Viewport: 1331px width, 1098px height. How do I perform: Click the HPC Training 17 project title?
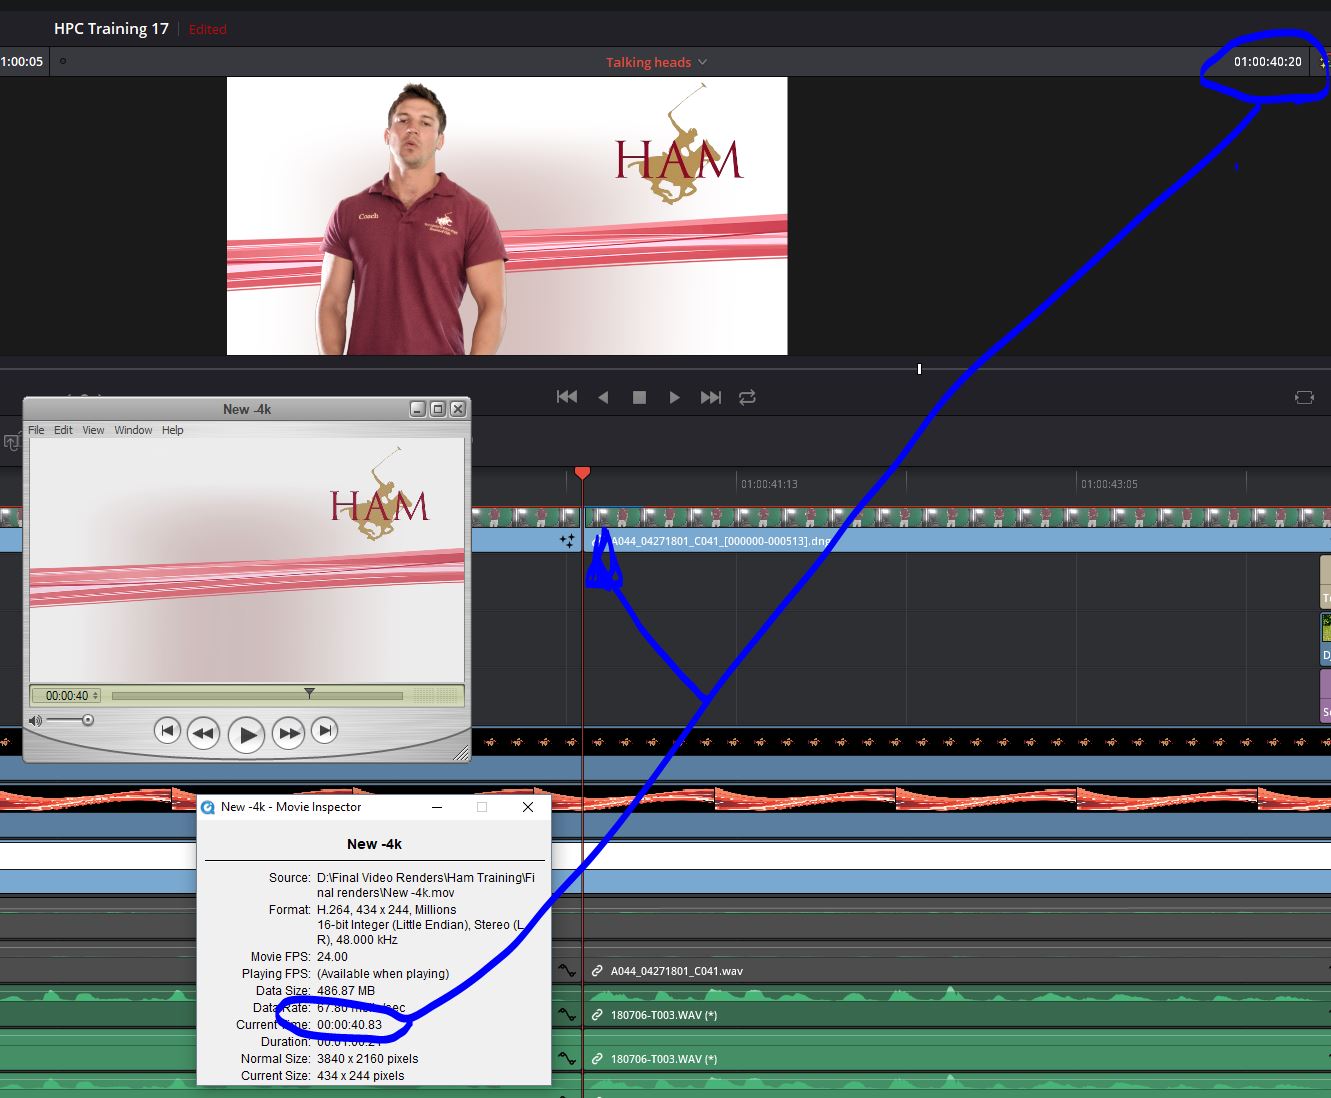111,28
